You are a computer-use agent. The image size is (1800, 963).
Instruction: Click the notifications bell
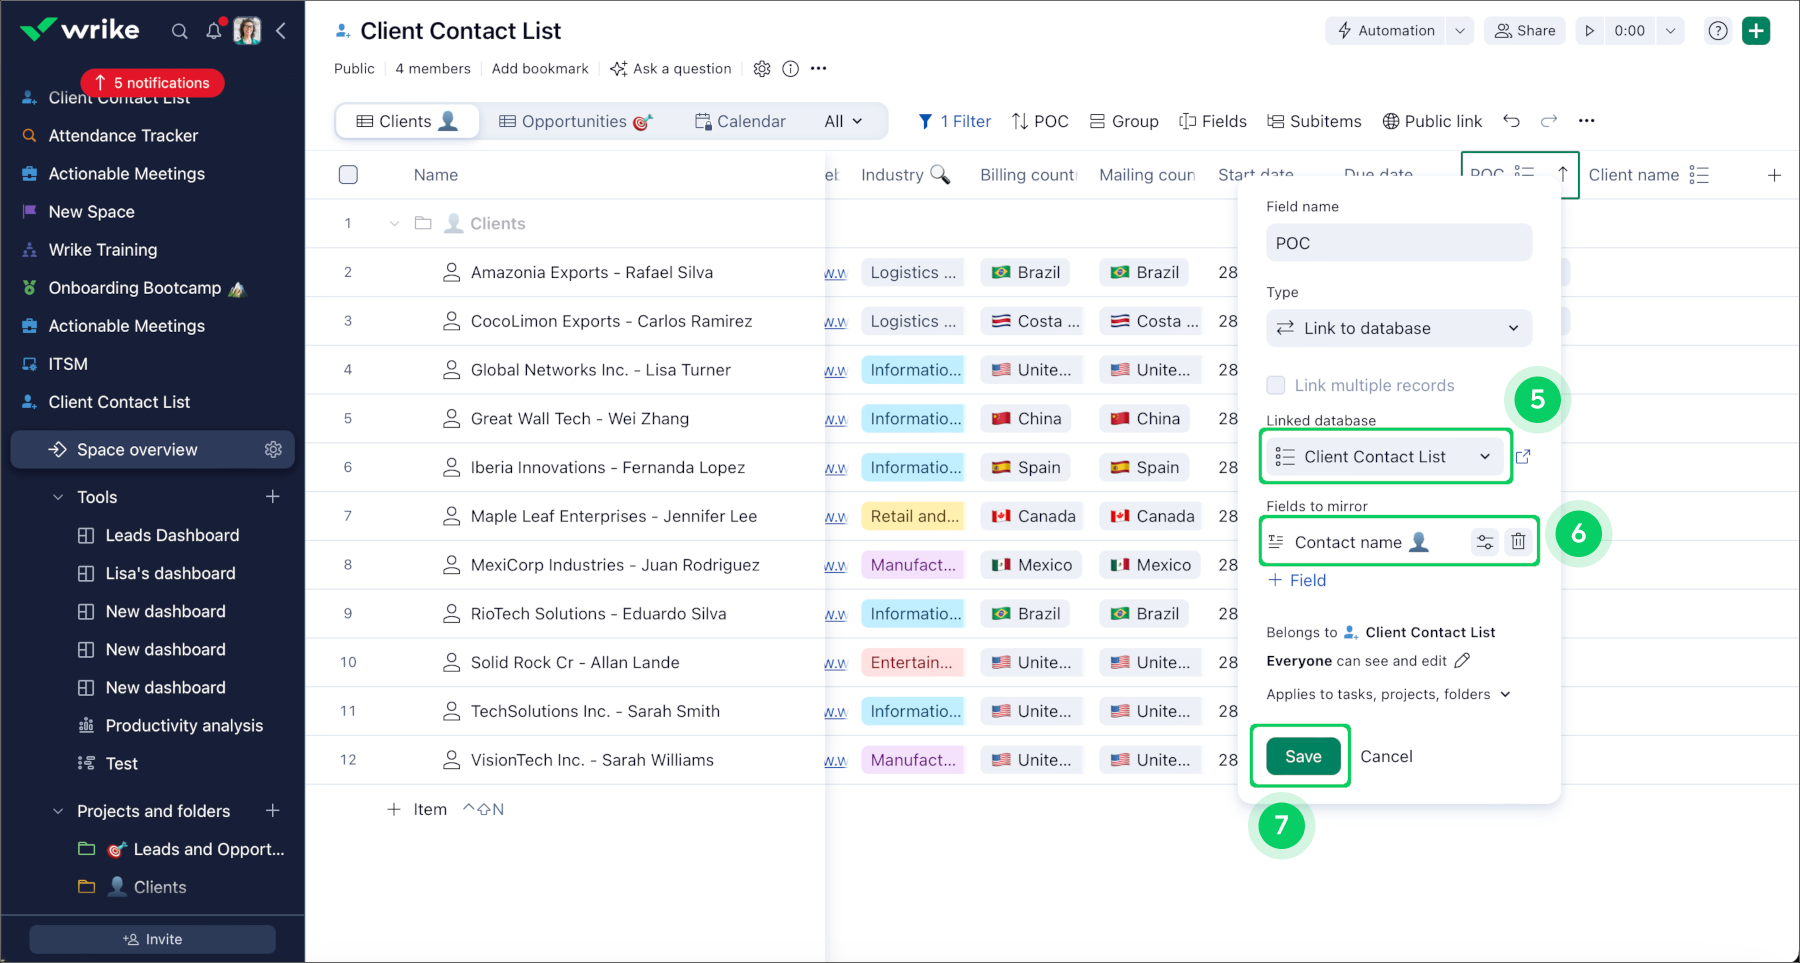pos(214,30)
